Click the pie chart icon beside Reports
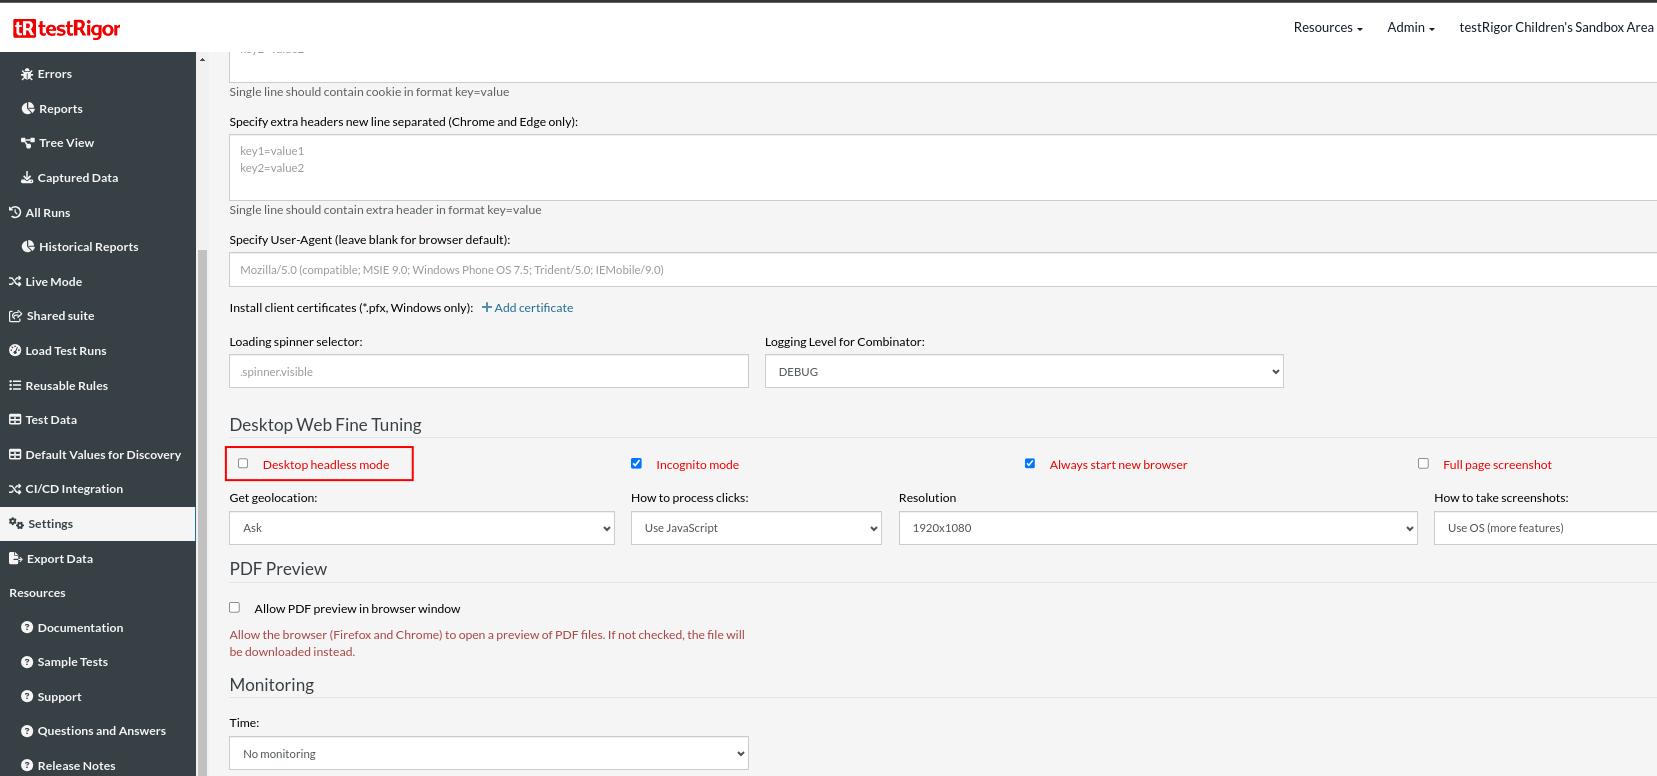Screen dimensions: 1657x776 tap(28, 109)
